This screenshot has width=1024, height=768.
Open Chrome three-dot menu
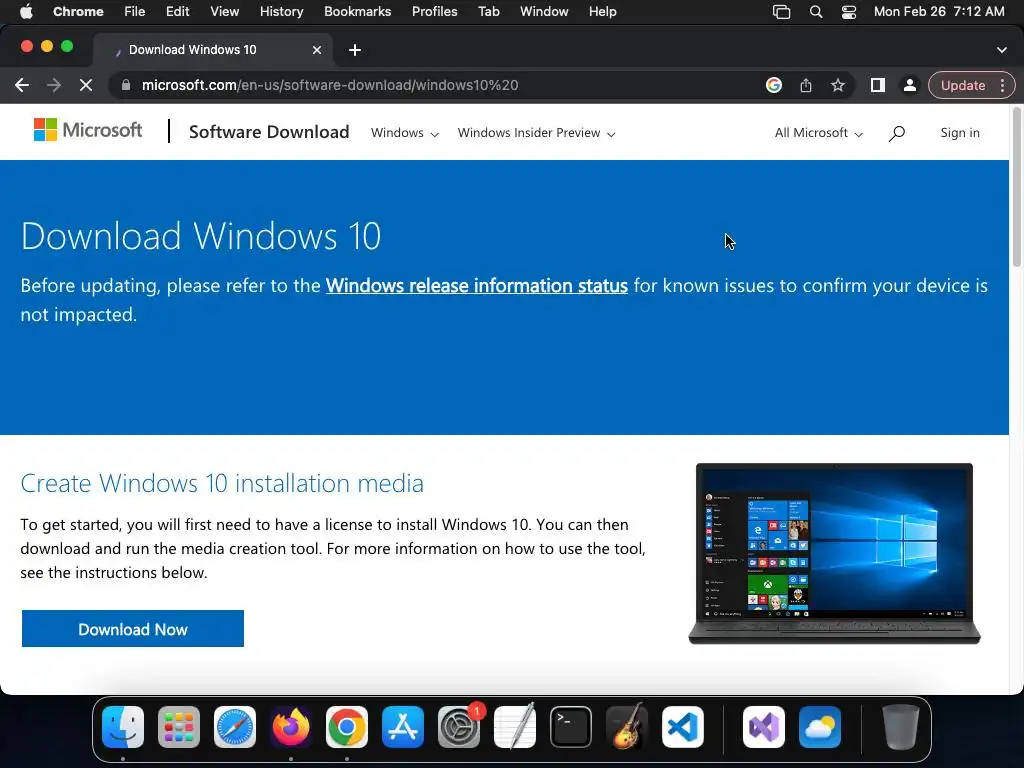tap(1002, 86)
